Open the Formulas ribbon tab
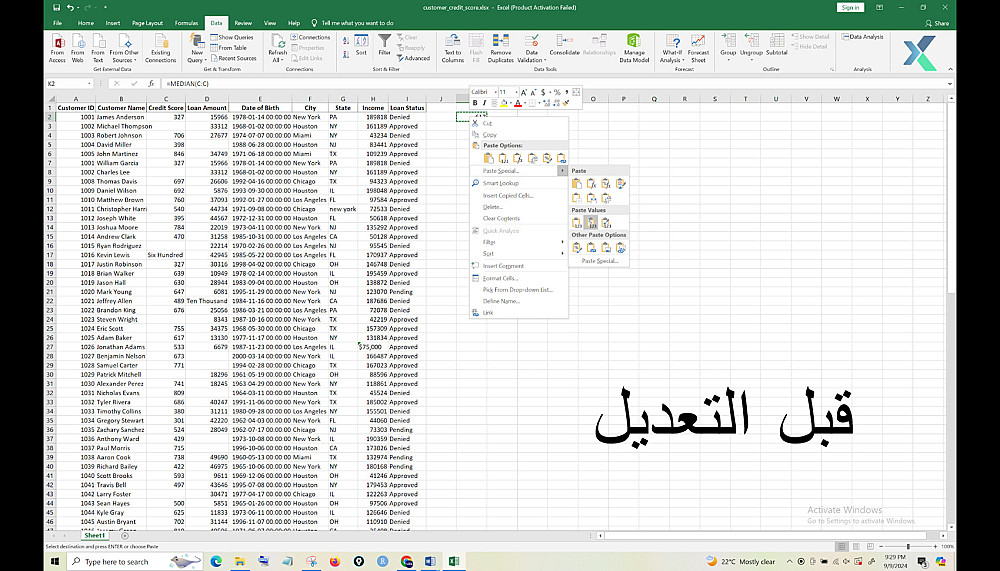This screenshot has width=1000, height=571. [x=186, y=23]
